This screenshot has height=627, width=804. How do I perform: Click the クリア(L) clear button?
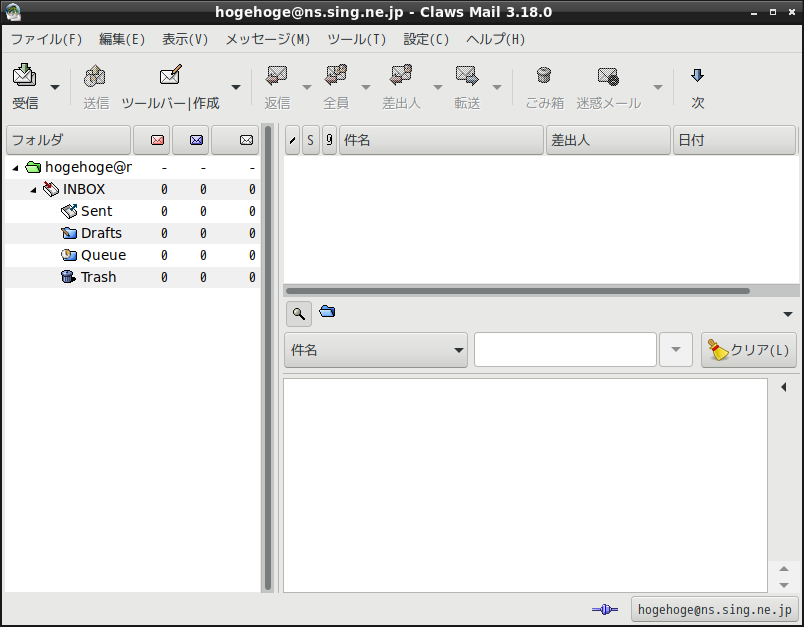(749, 350)
